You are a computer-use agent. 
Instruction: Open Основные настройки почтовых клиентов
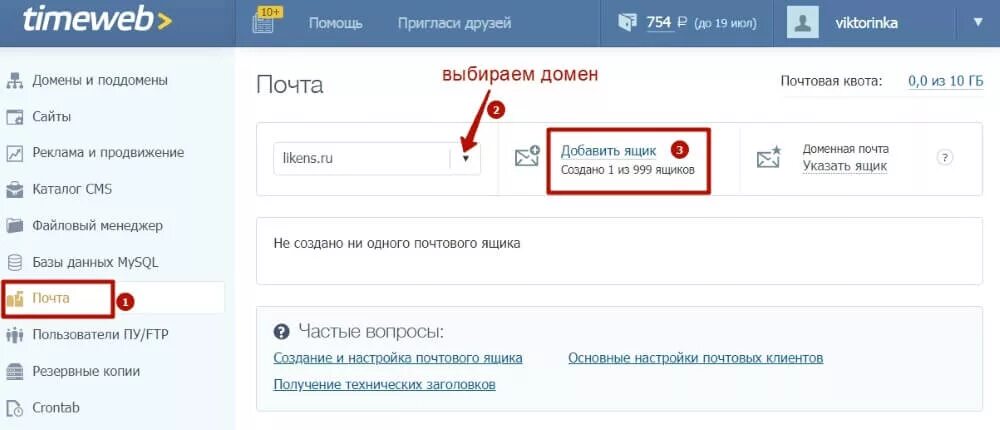click(696, 358)
